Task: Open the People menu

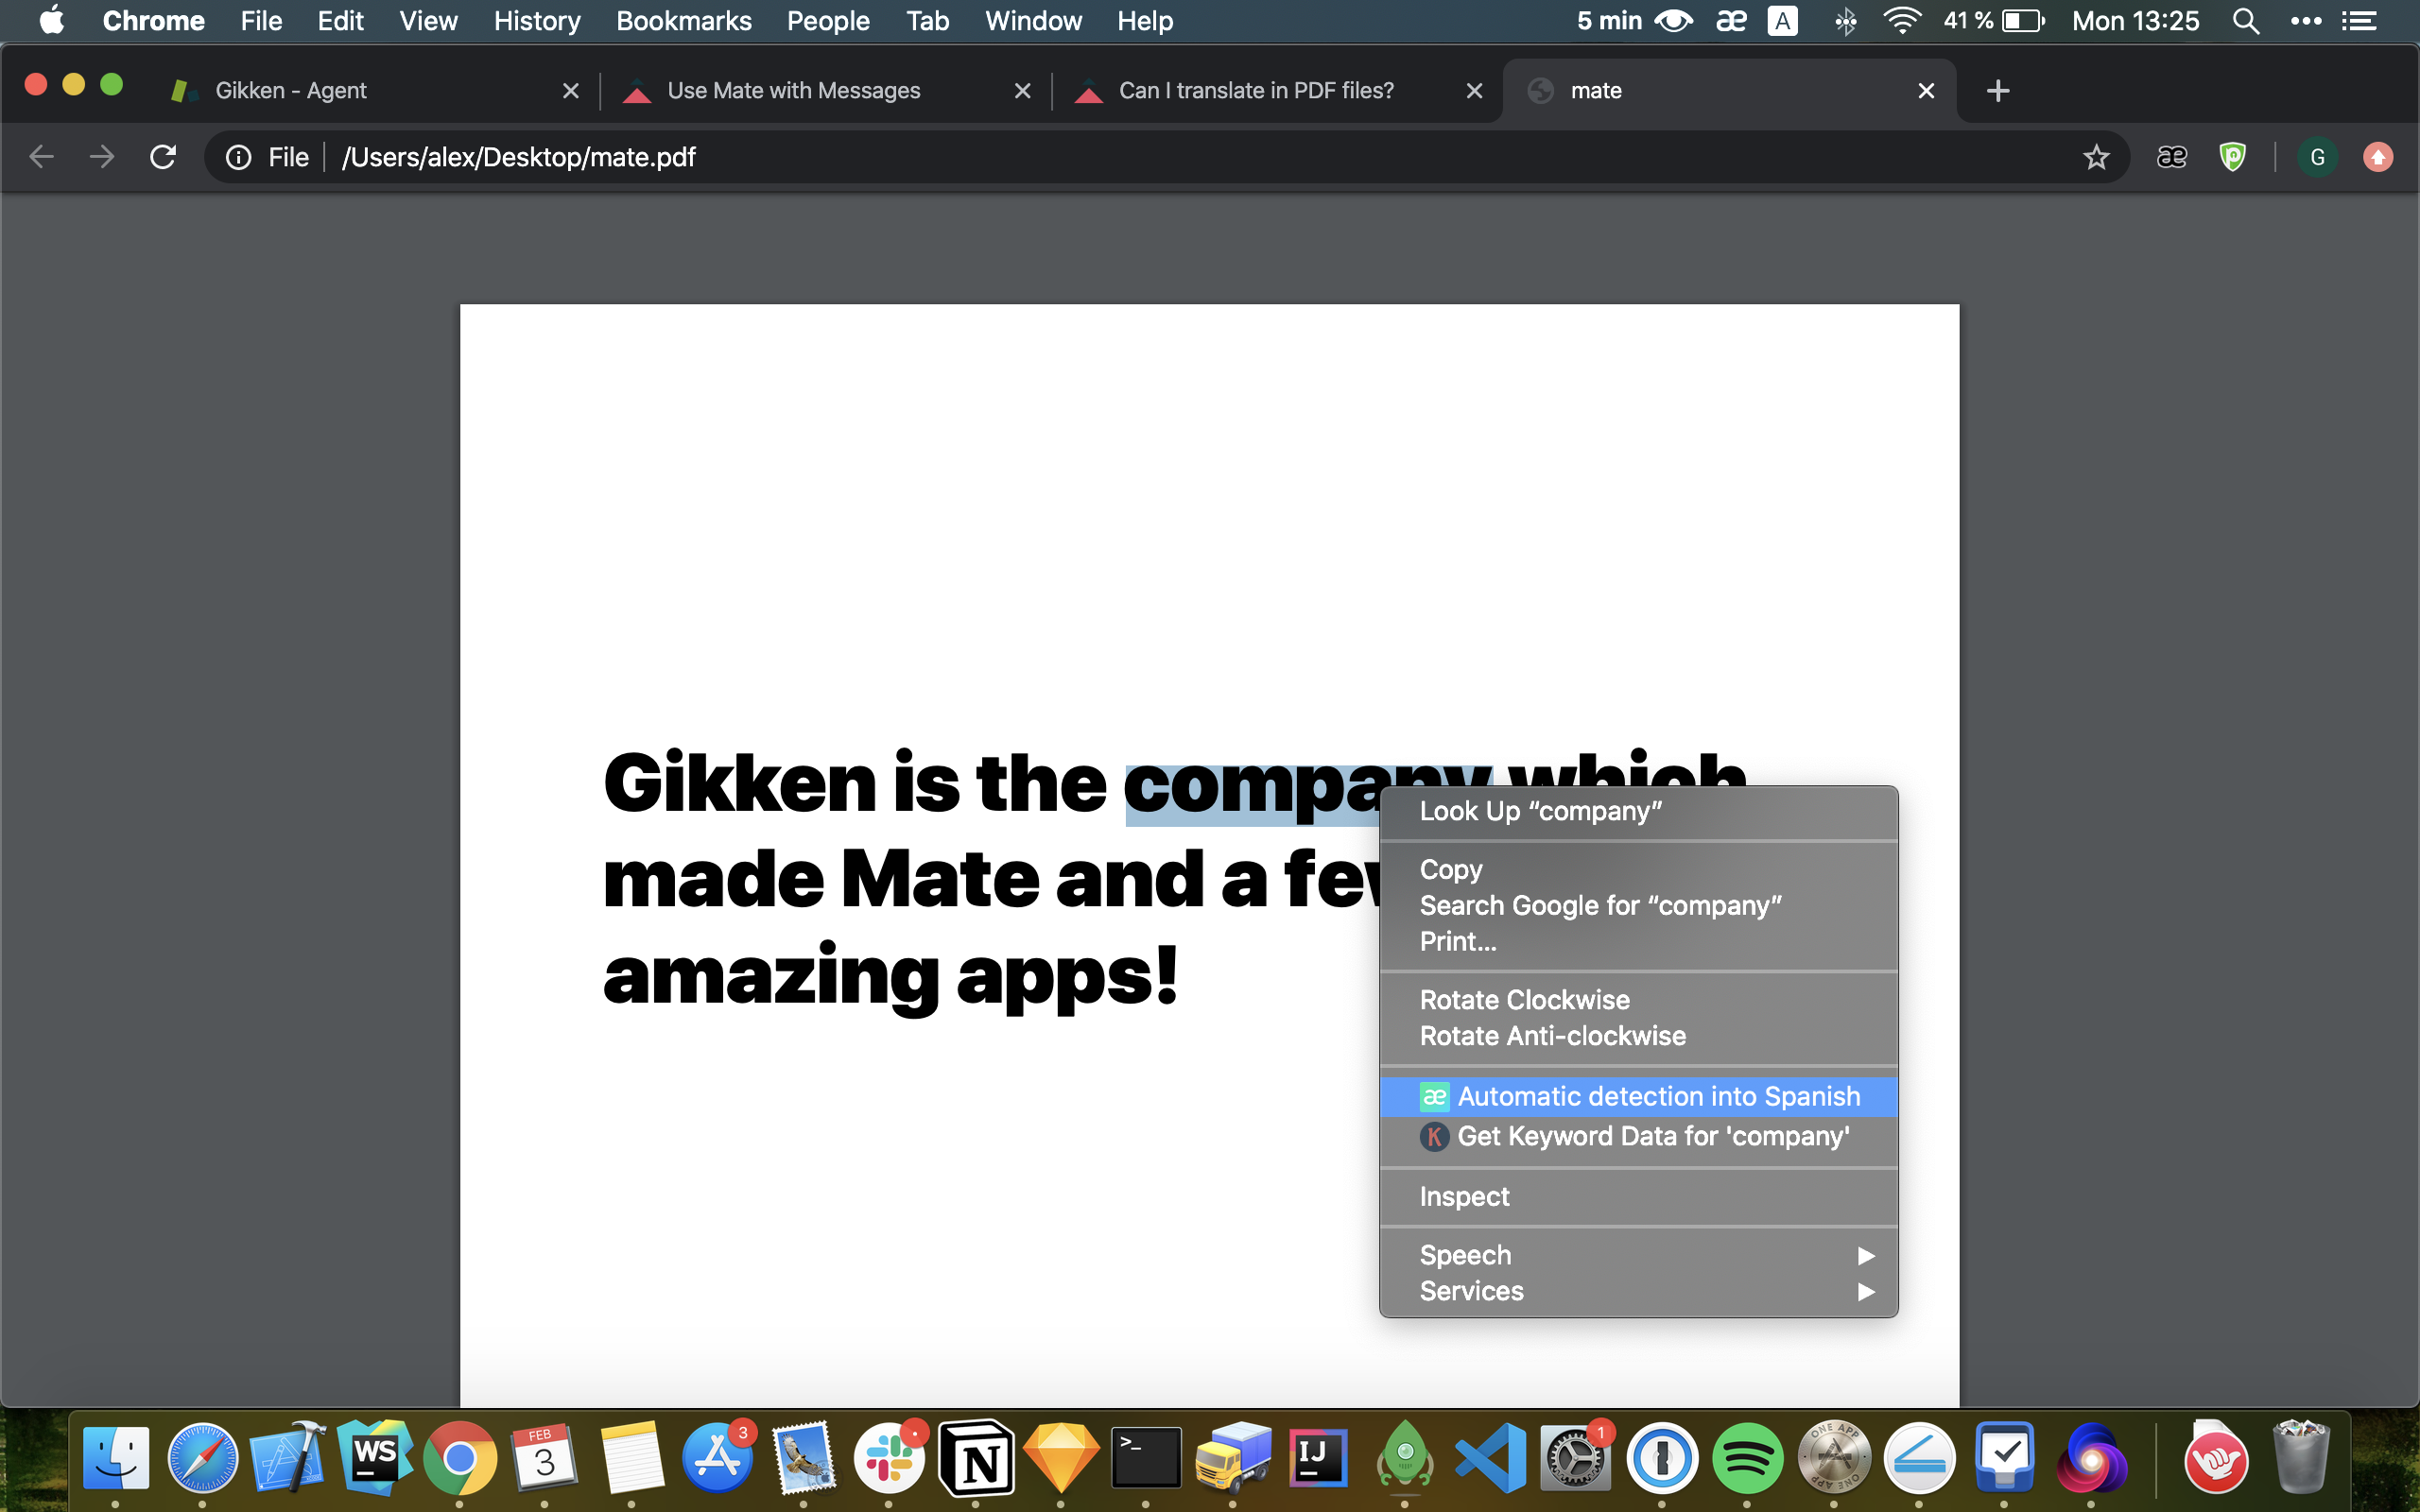Action: pos(828,21)
